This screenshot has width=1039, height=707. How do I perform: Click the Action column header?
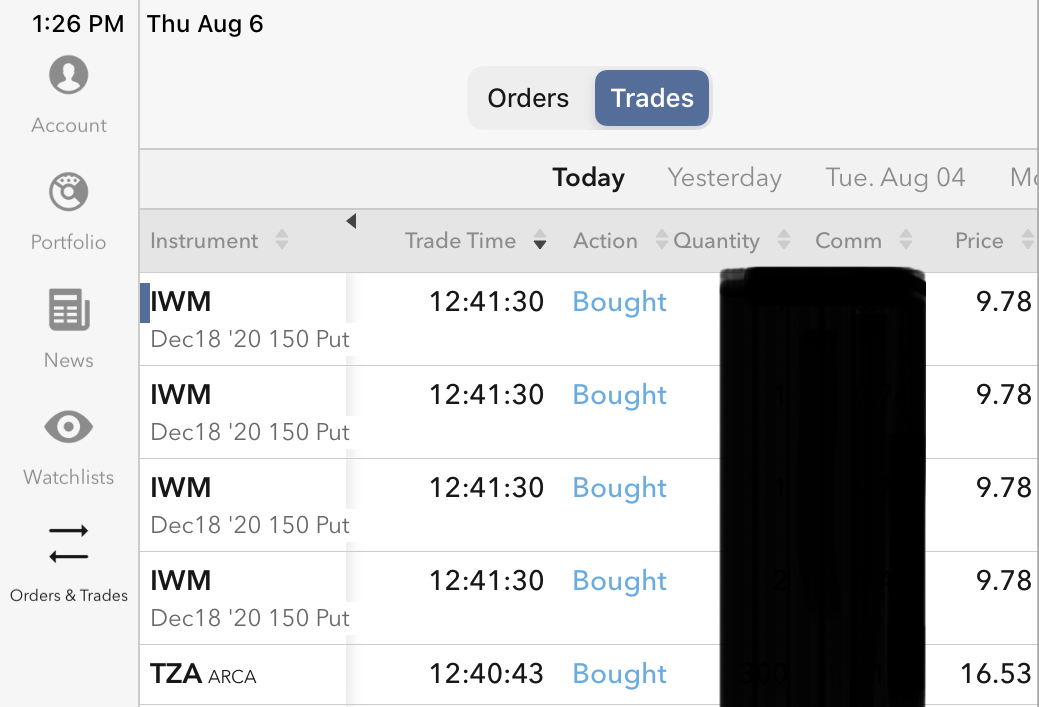click(605, 240)
